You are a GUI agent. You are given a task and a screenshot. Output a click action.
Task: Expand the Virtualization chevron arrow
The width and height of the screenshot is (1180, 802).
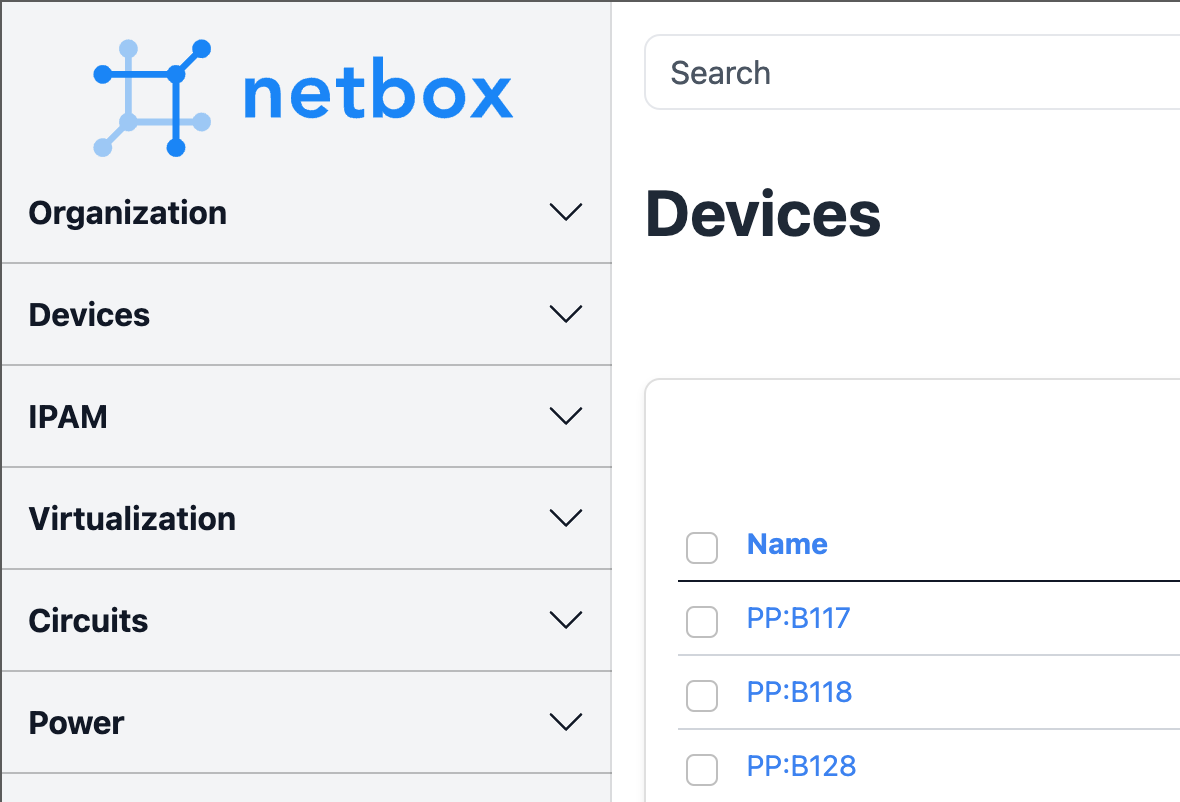[566, 518]
